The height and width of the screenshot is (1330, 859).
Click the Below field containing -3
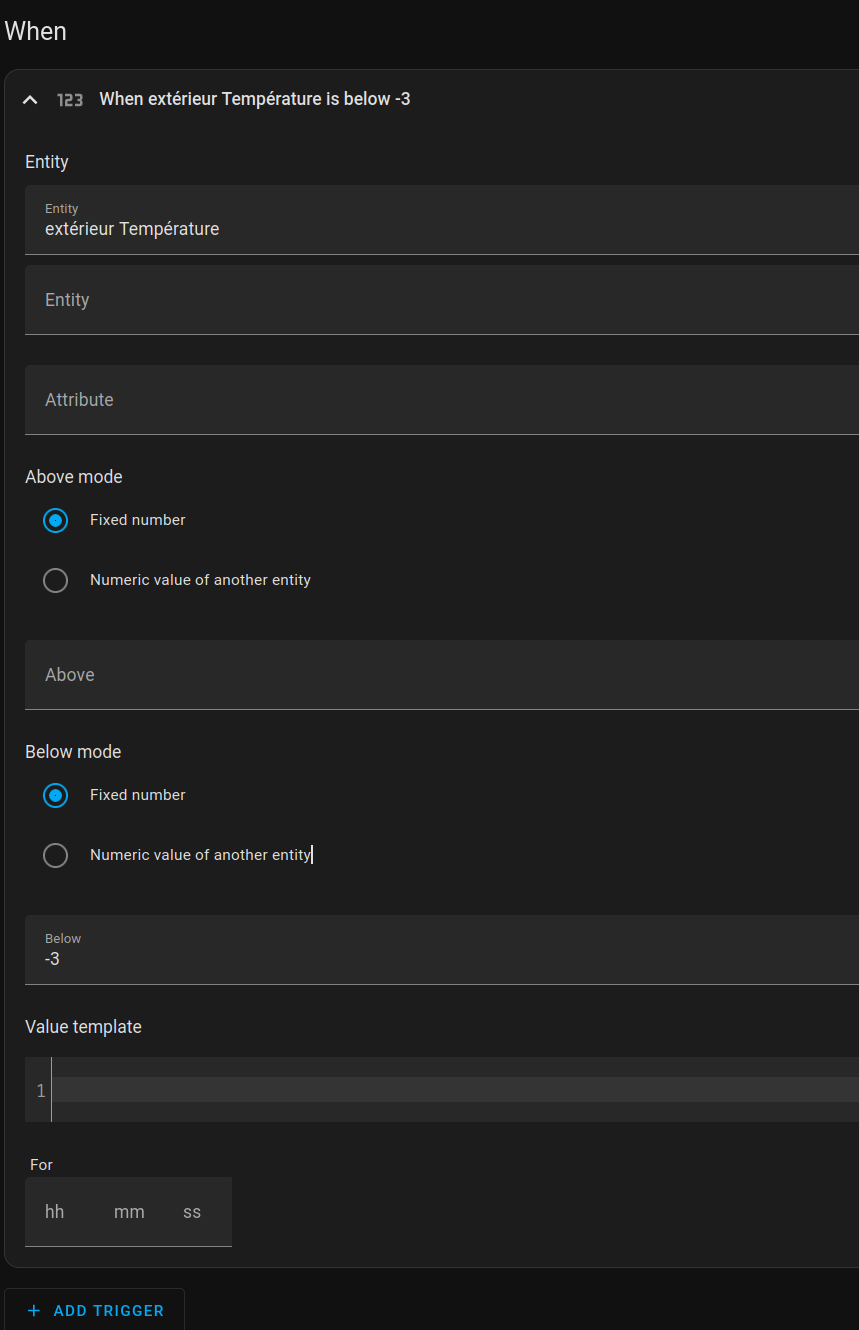[440, 951]
